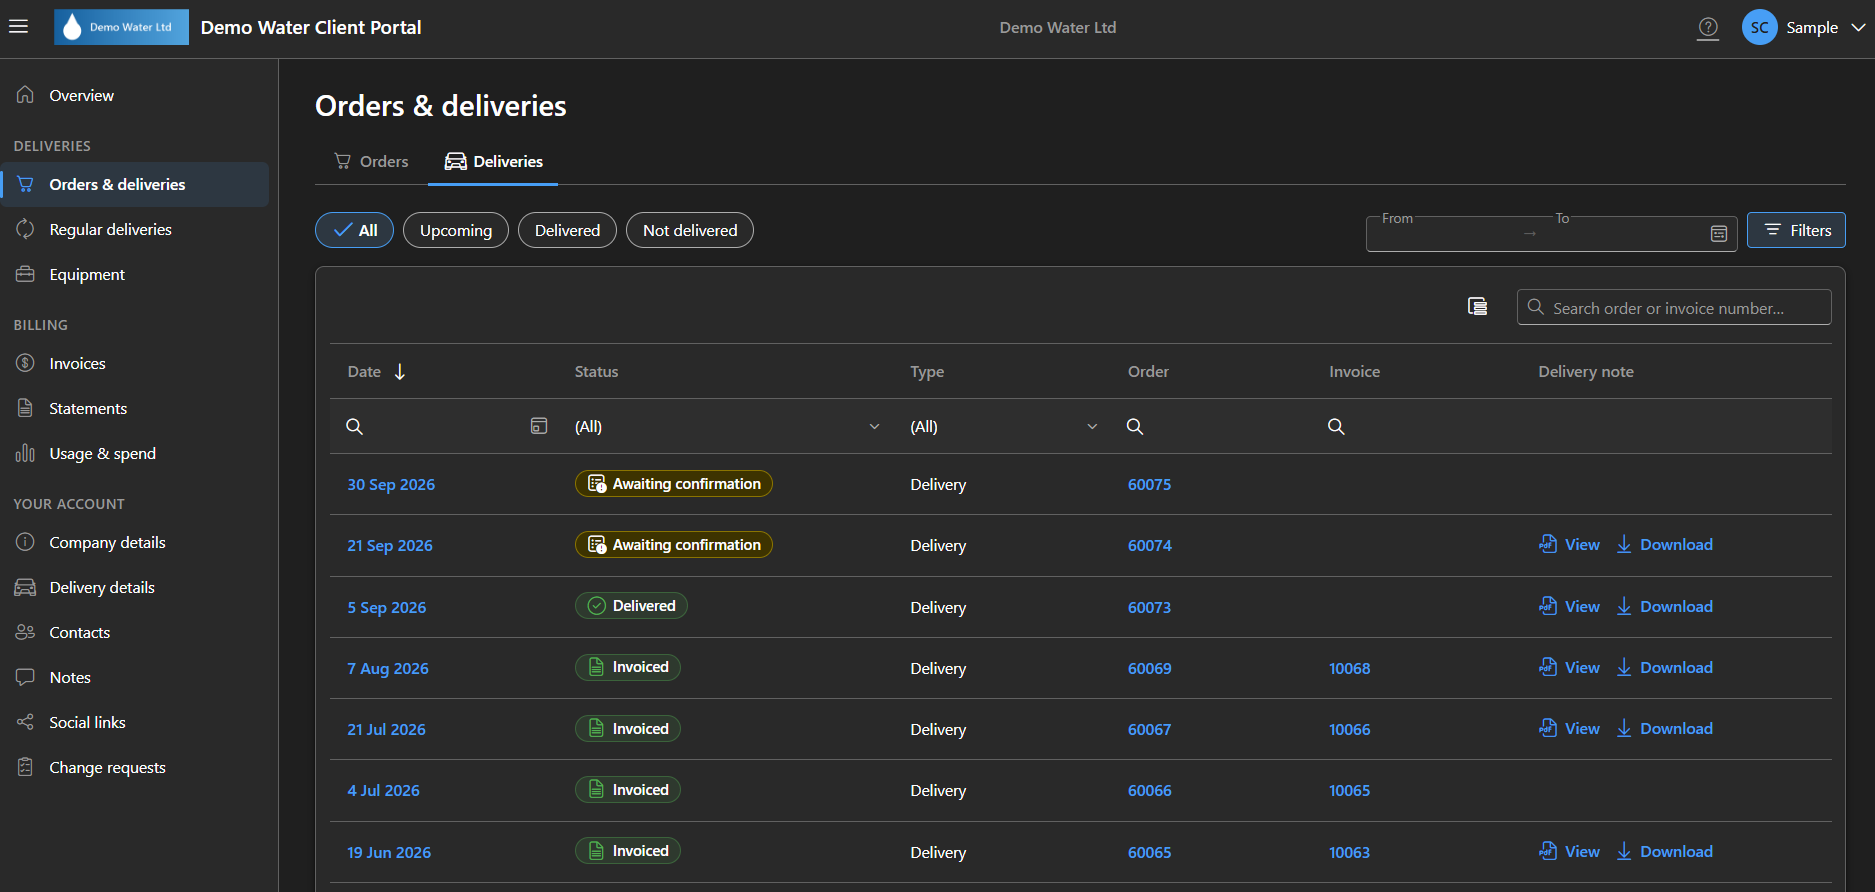
Task: Click the help question mark icon
Action: point(1708,28)
